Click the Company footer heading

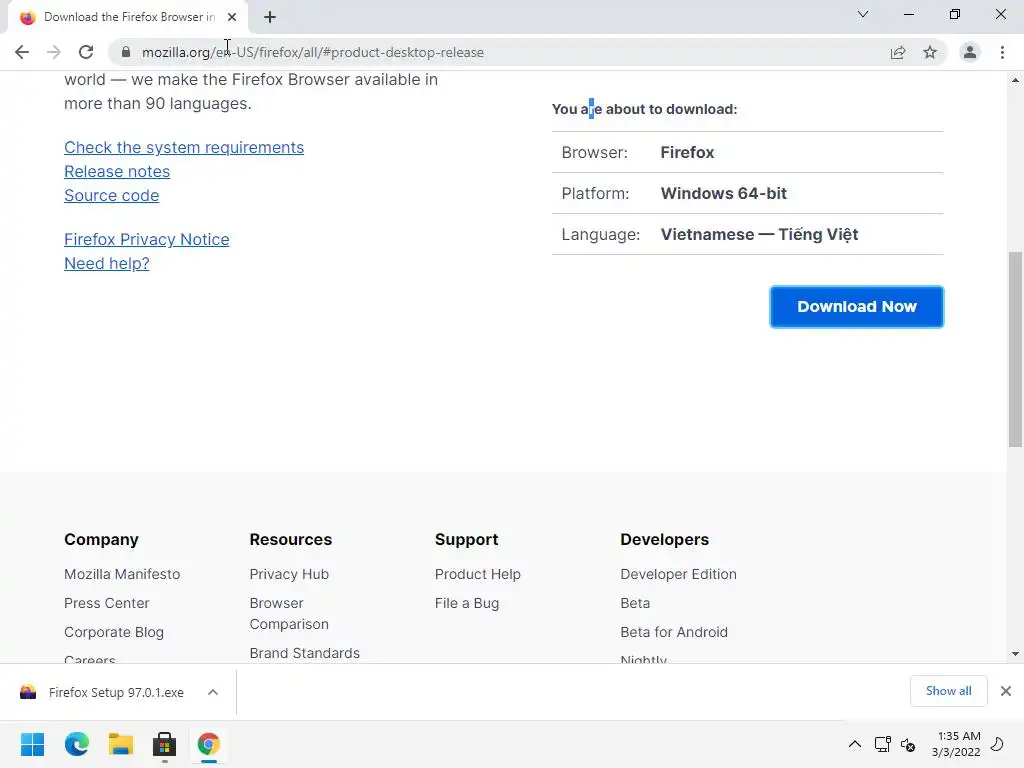coord(101,539)
